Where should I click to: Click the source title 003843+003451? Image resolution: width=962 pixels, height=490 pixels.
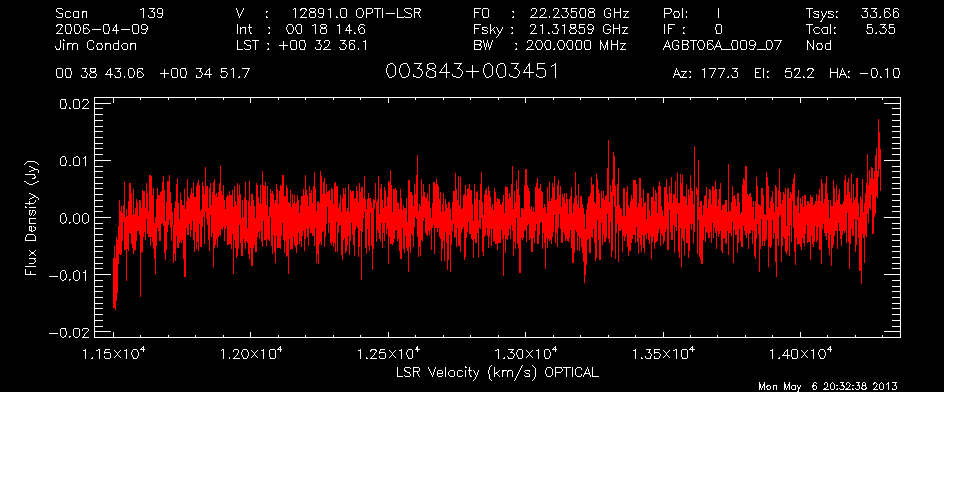472,72
